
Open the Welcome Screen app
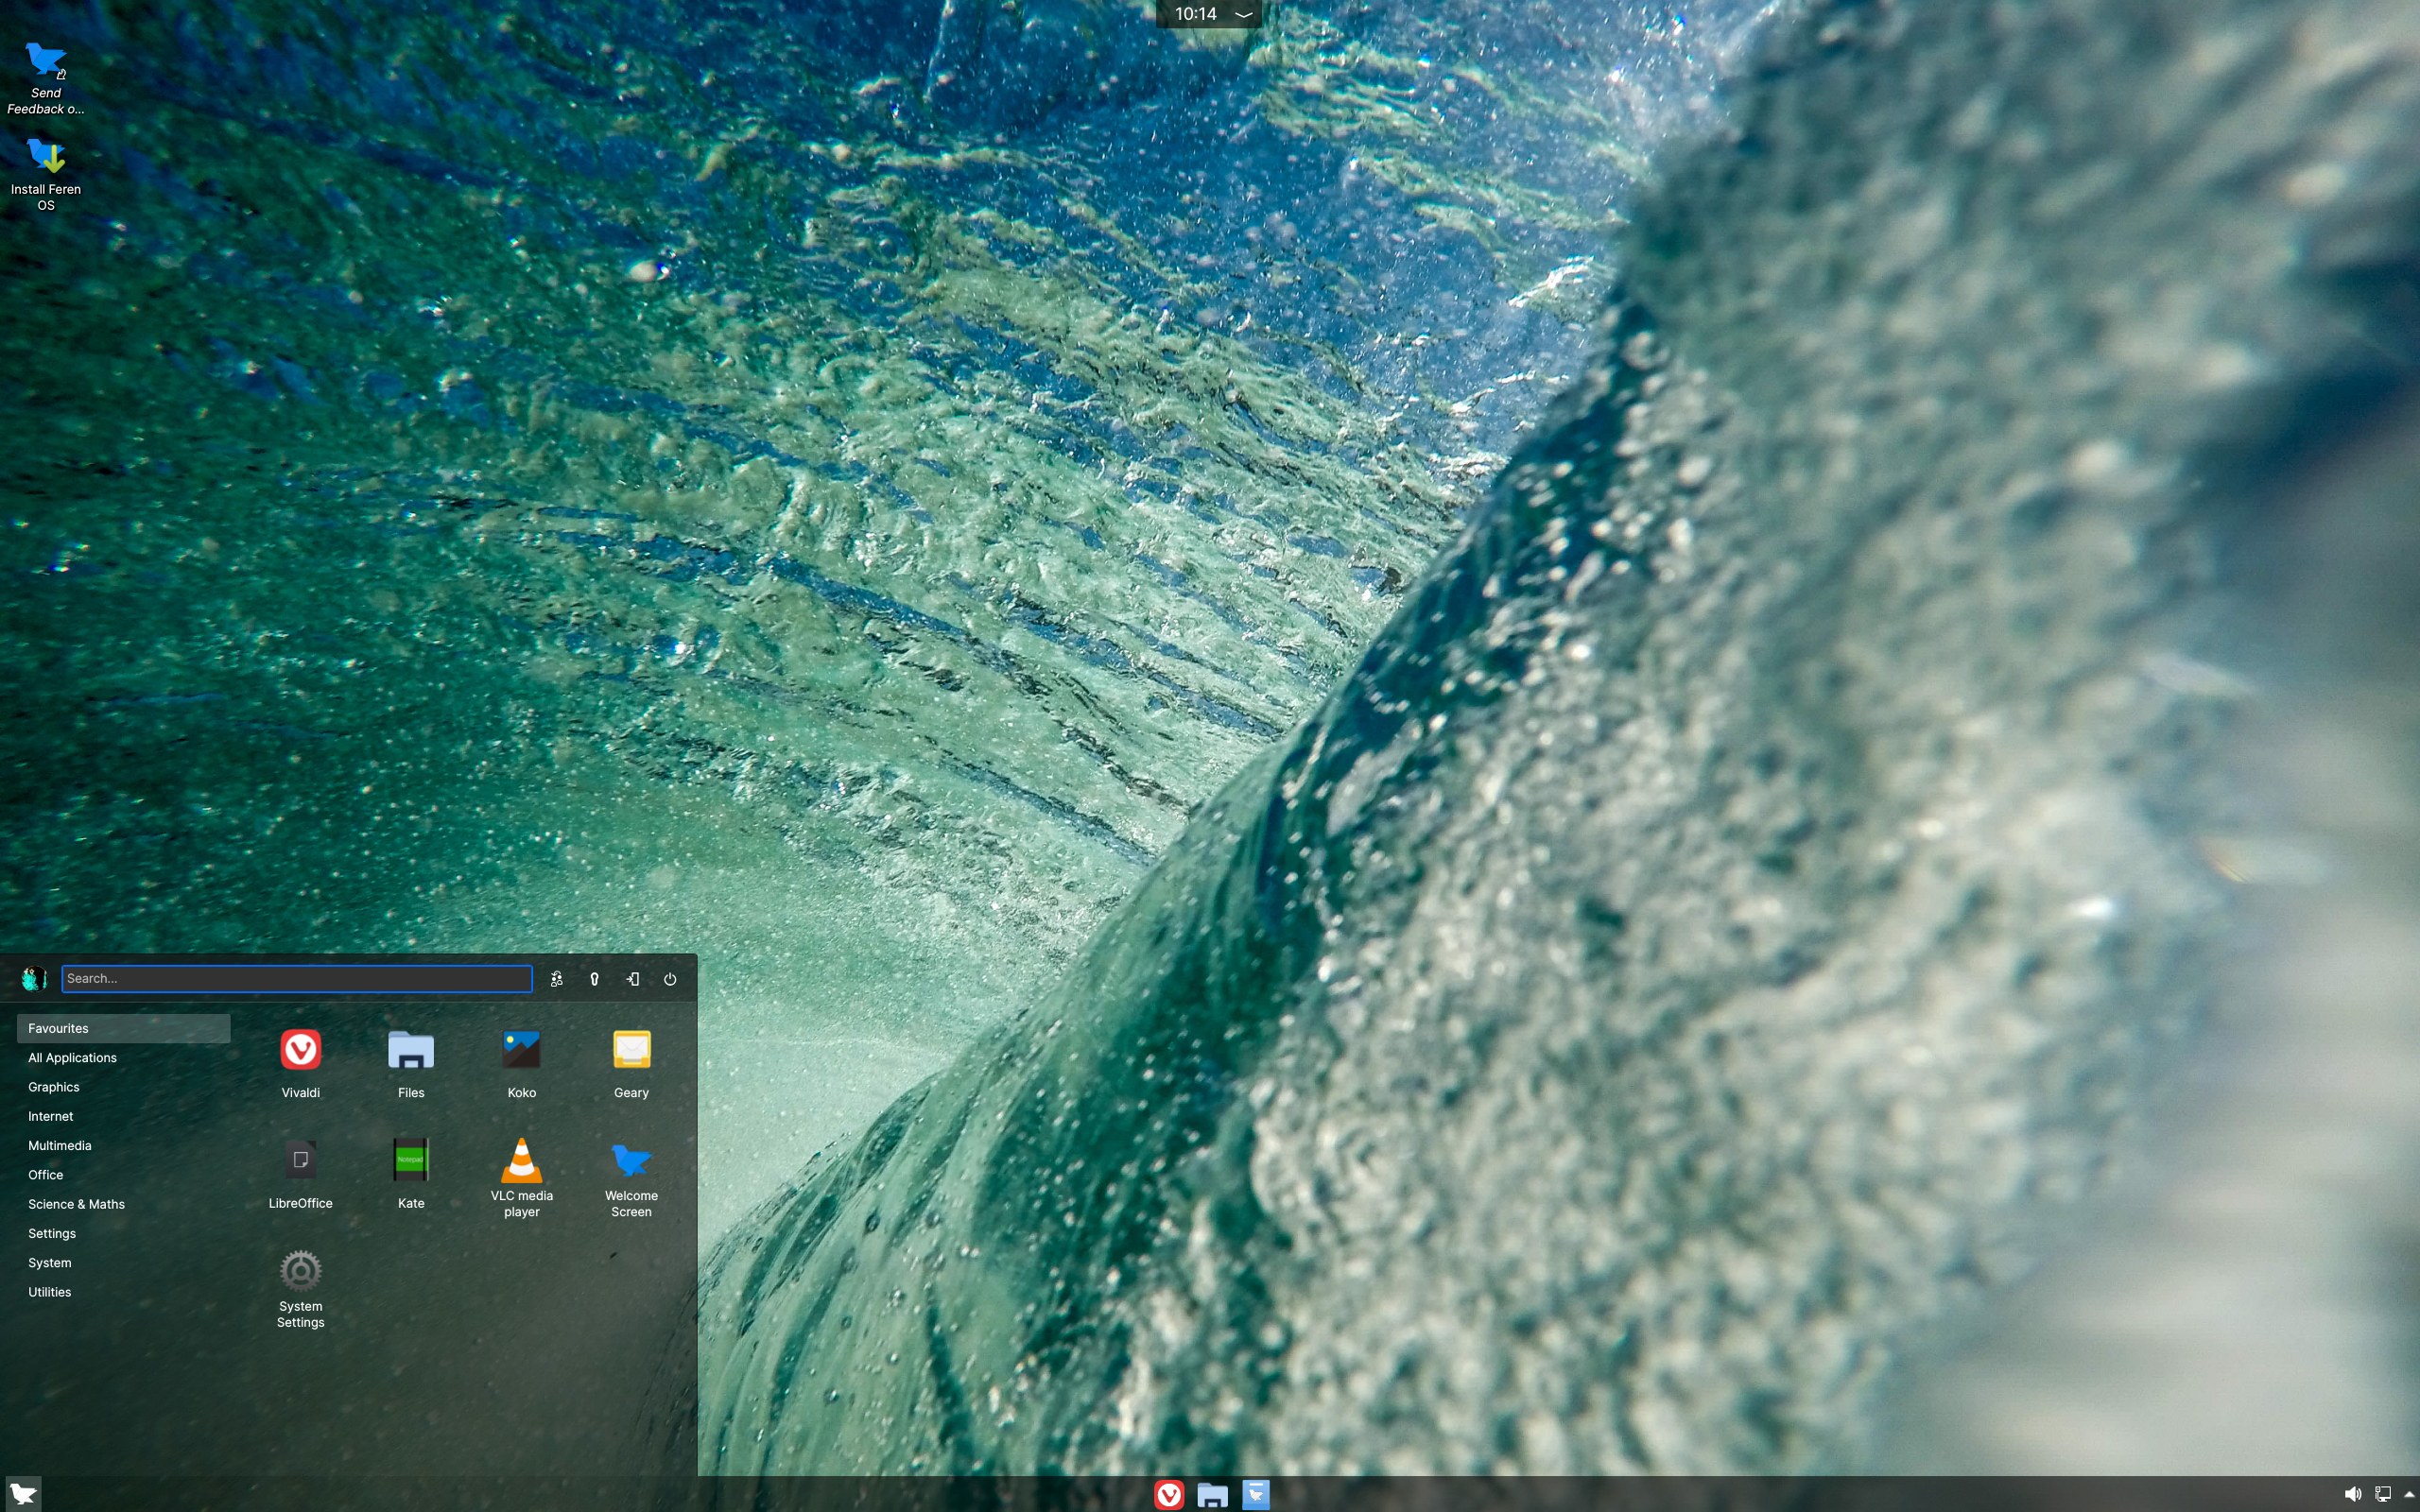click(x=631, y=1178)
